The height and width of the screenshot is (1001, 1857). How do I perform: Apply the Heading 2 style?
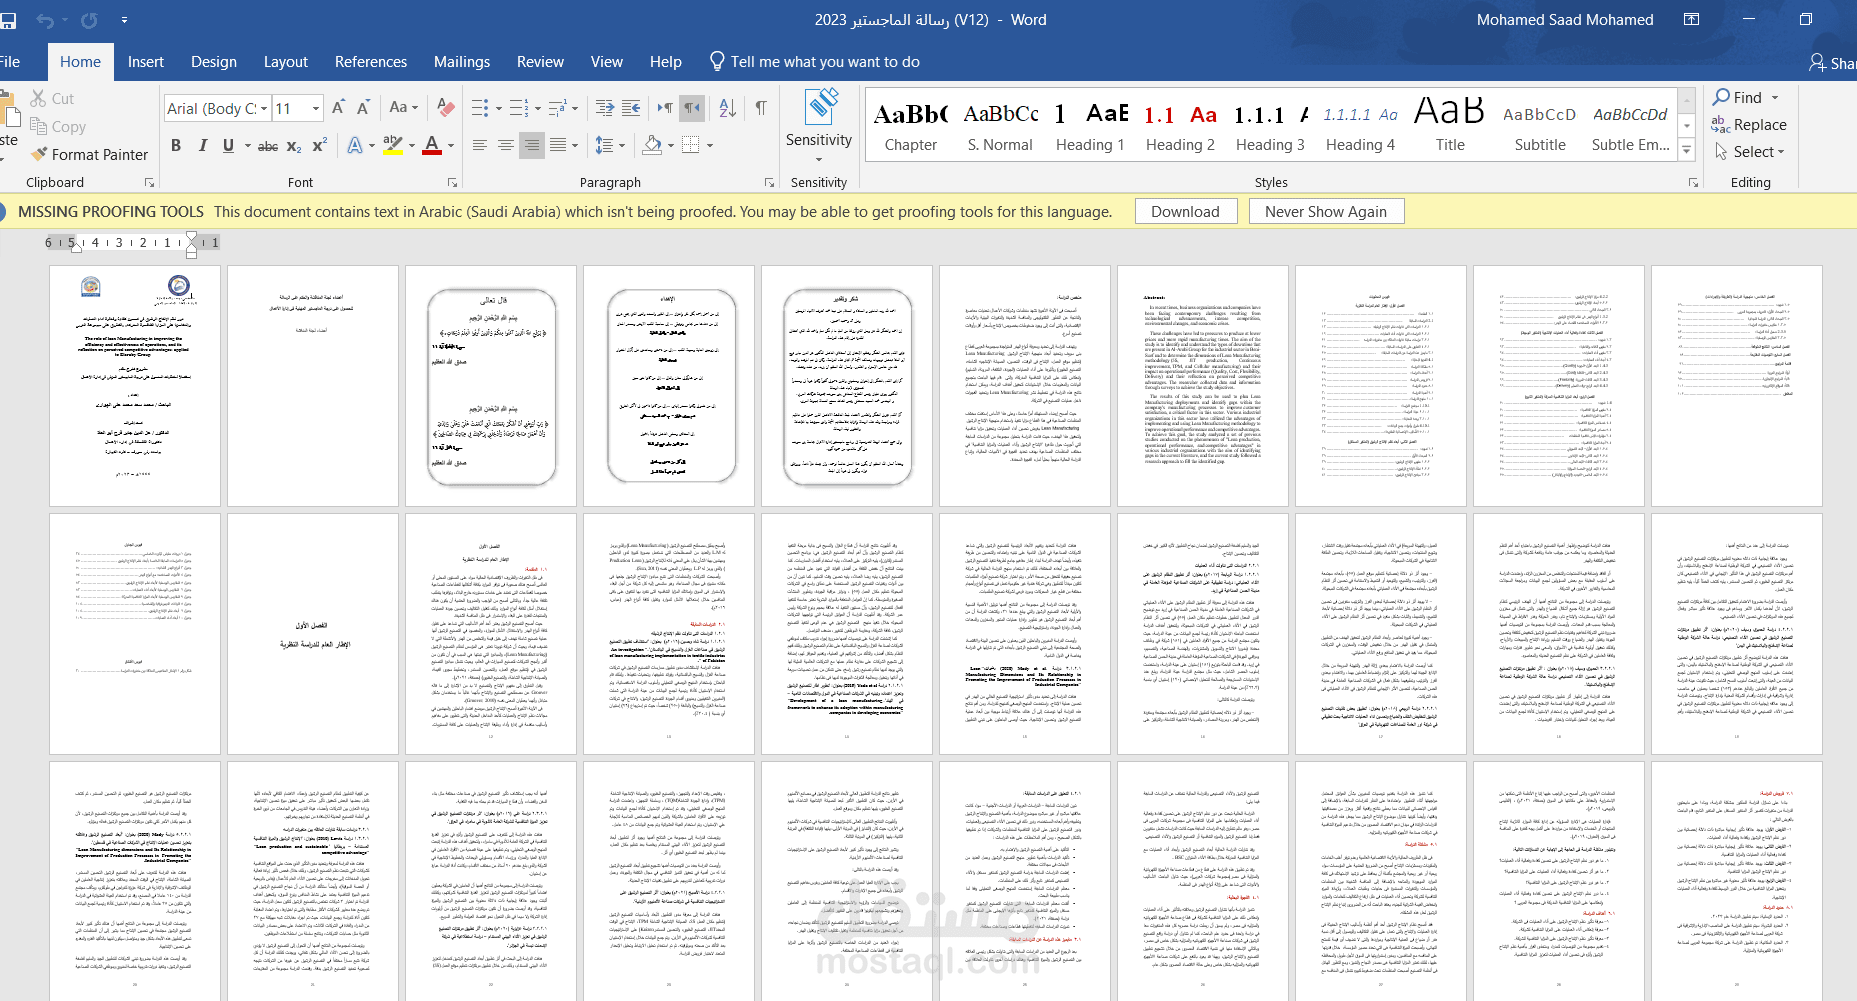(x=1180, y=127)
